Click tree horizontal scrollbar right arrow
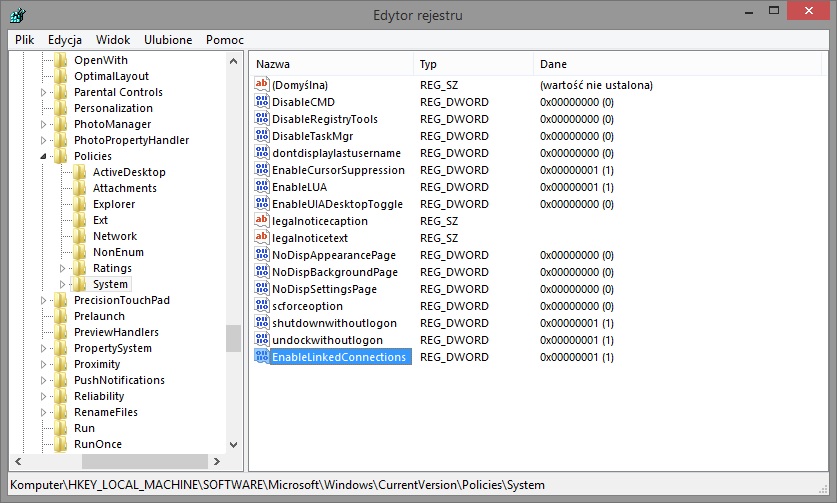Screen dimensions: 837x503 [216, 461]
